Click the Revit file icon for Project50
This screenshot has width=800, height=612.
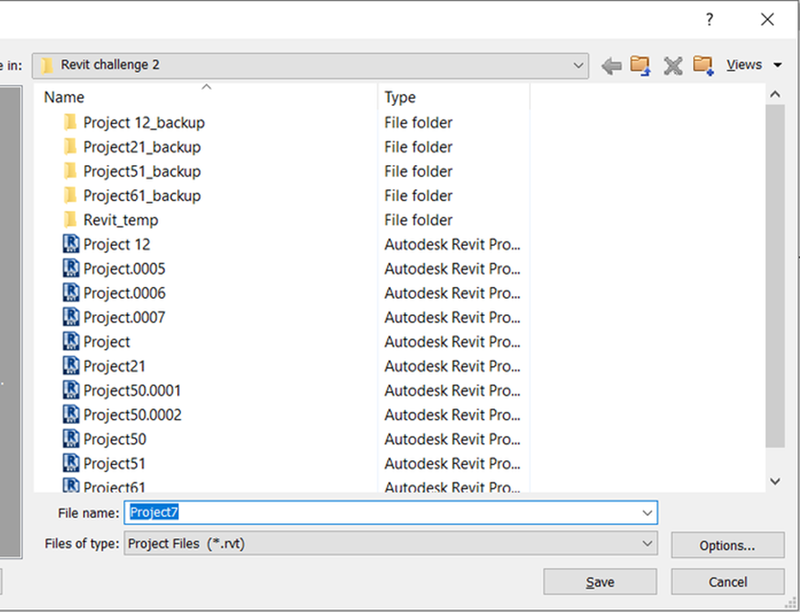(71, 439)
